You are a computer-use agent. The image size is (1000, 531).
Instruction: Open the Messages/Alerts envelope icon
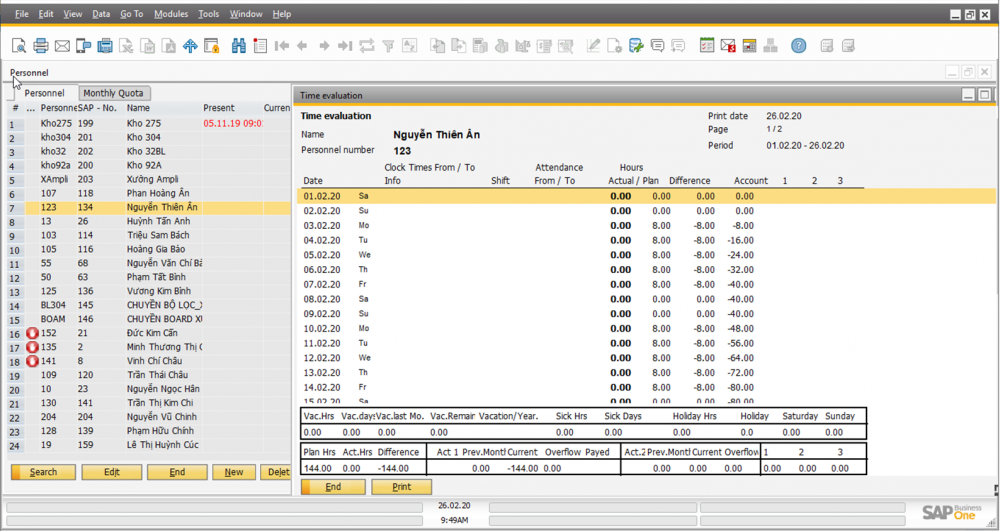pos(728,46)
